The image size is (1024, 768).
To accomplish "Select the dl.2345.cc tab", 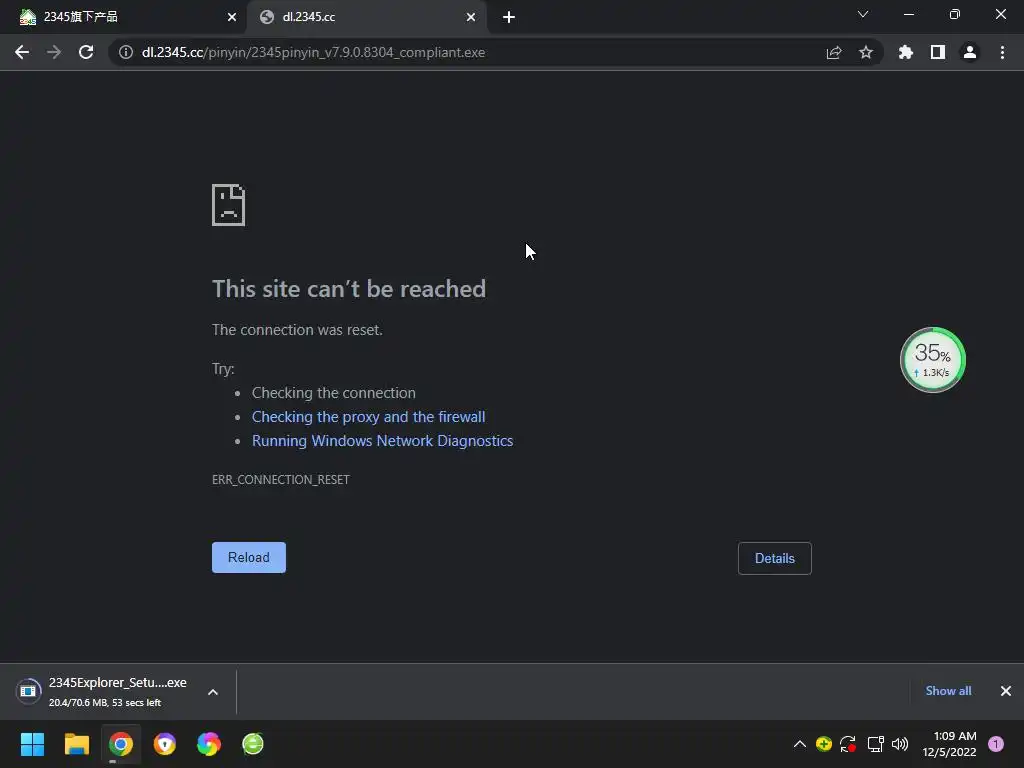I will 366,17.
